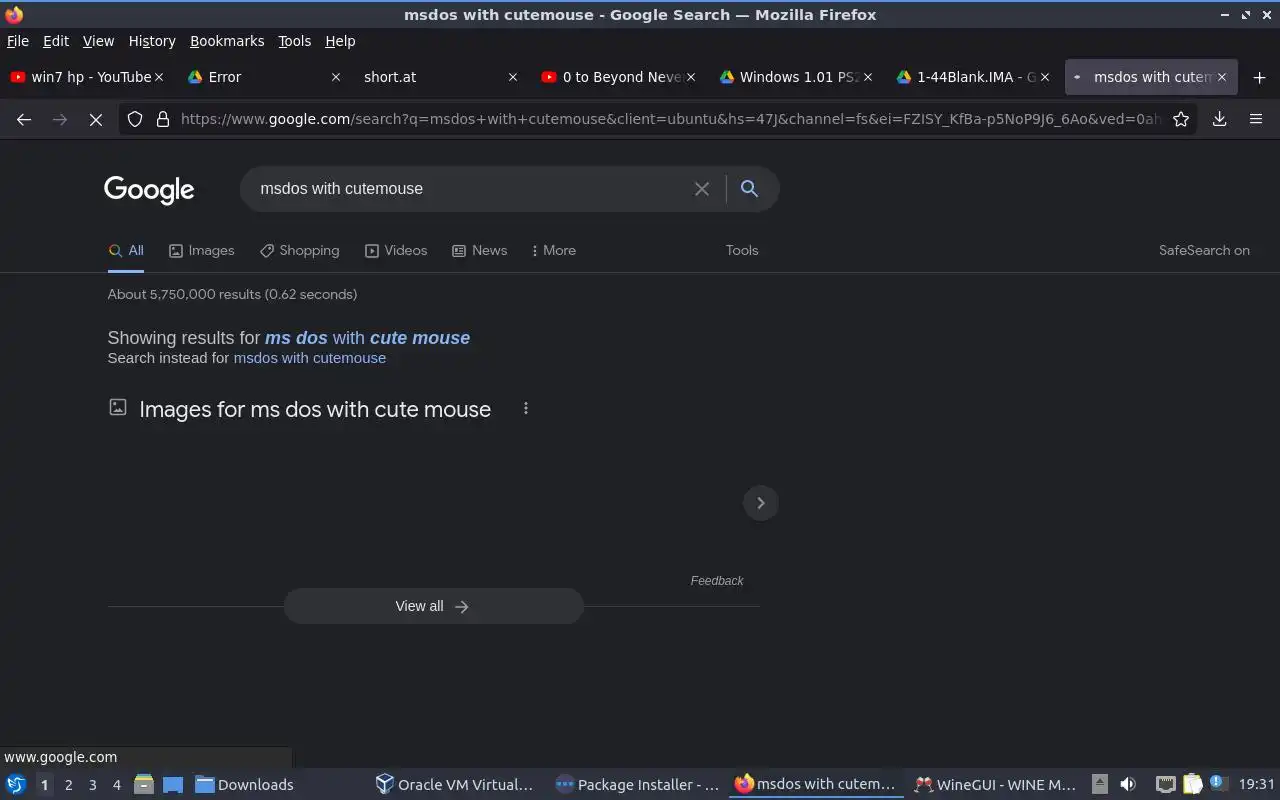Open the Bookmarks menu
Screen dimensions: 1280x800
227,41
